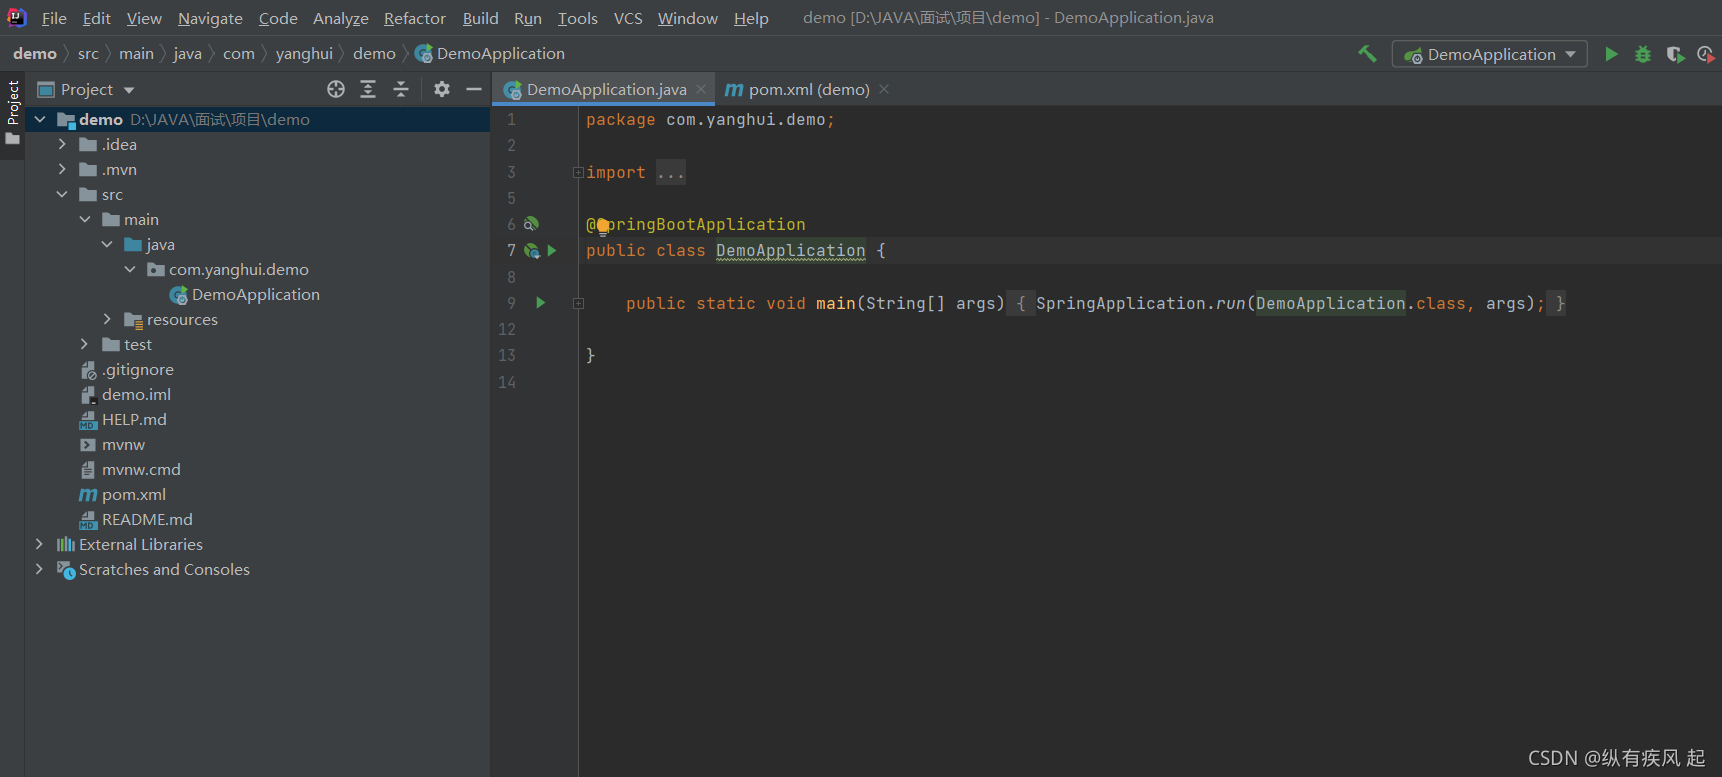Viewport: 1722px width, 777px height.
Task: Open the Analyze menu
Action: [x=341, y=18]
